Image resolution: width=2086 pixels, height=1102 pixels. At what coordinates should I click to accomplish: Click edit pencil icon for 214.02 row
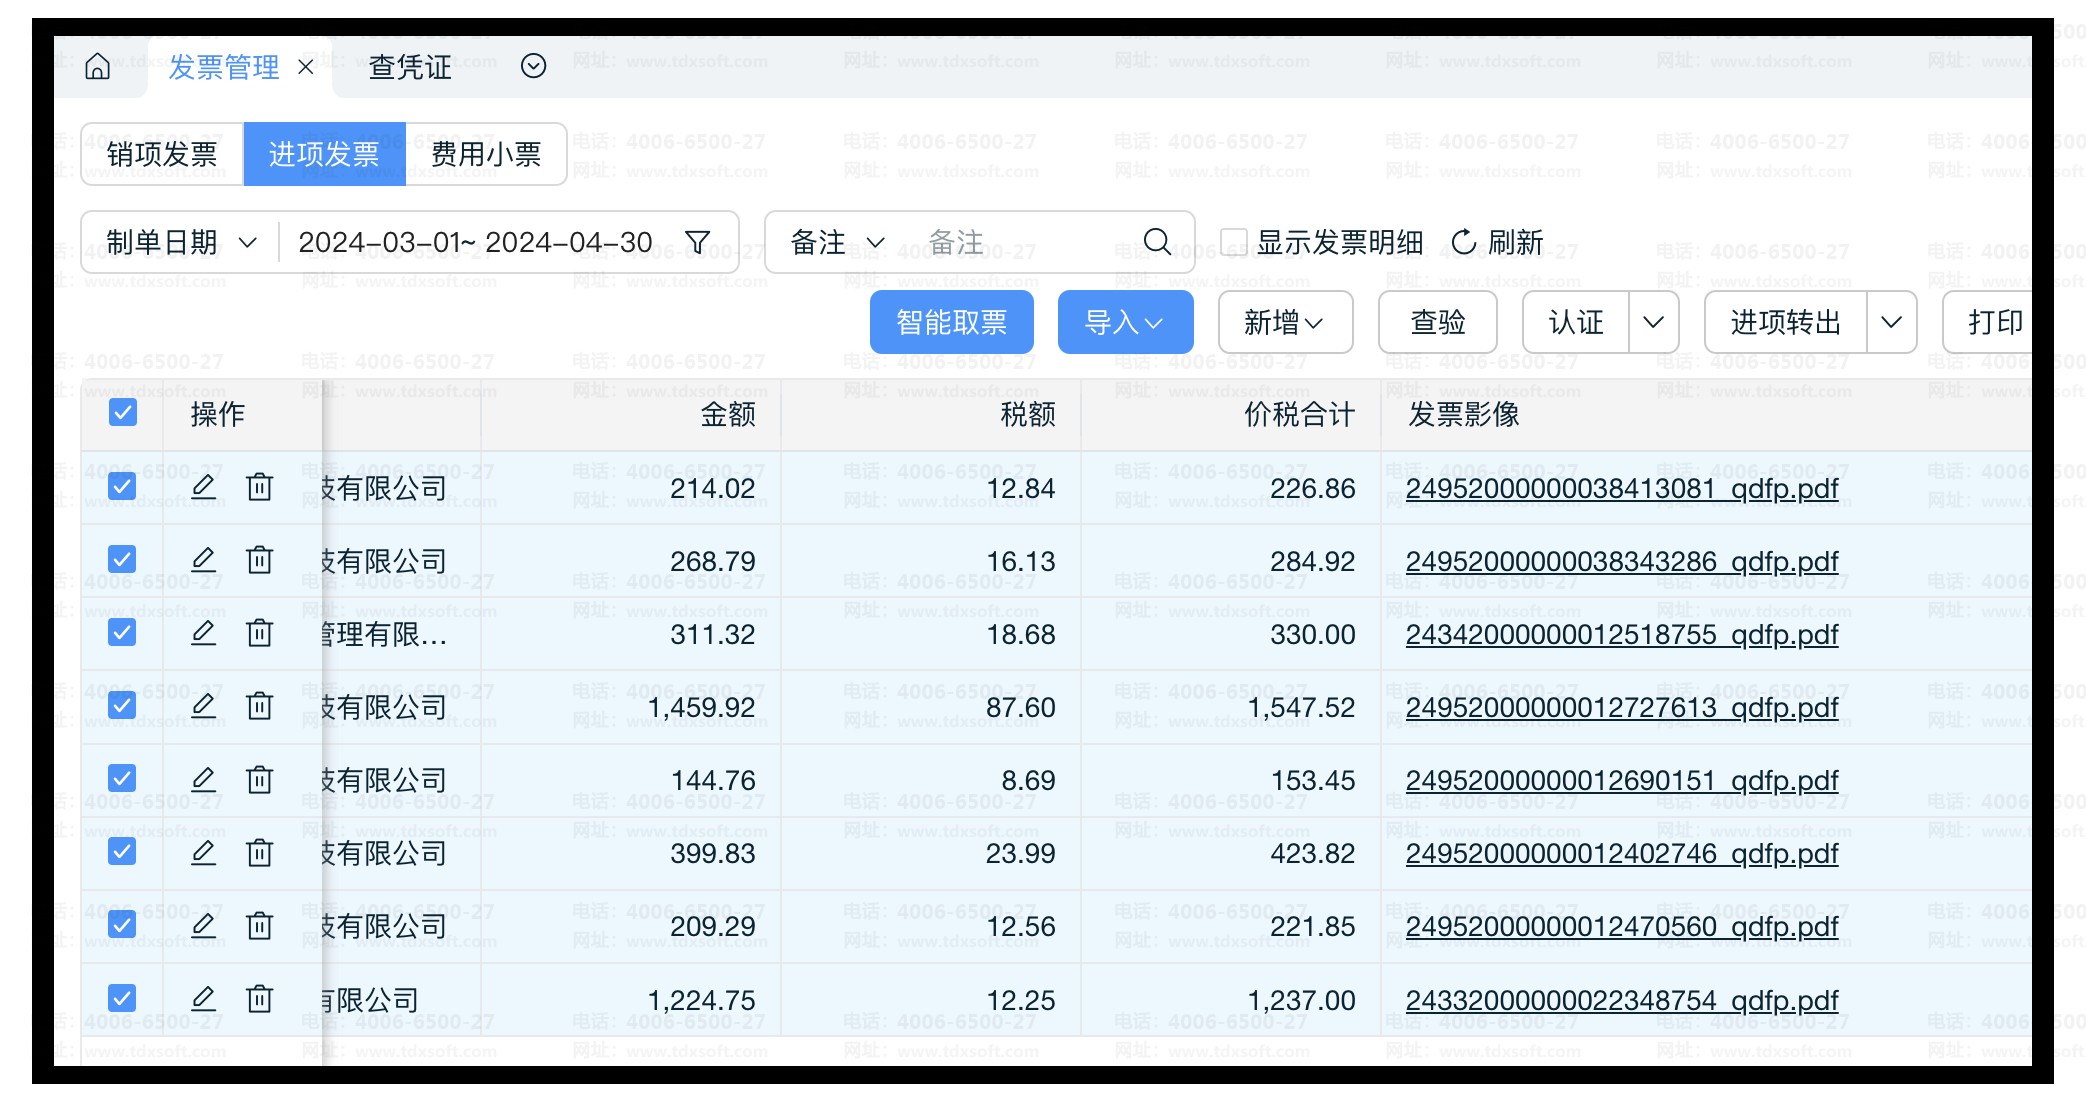[x=204, y=487]
